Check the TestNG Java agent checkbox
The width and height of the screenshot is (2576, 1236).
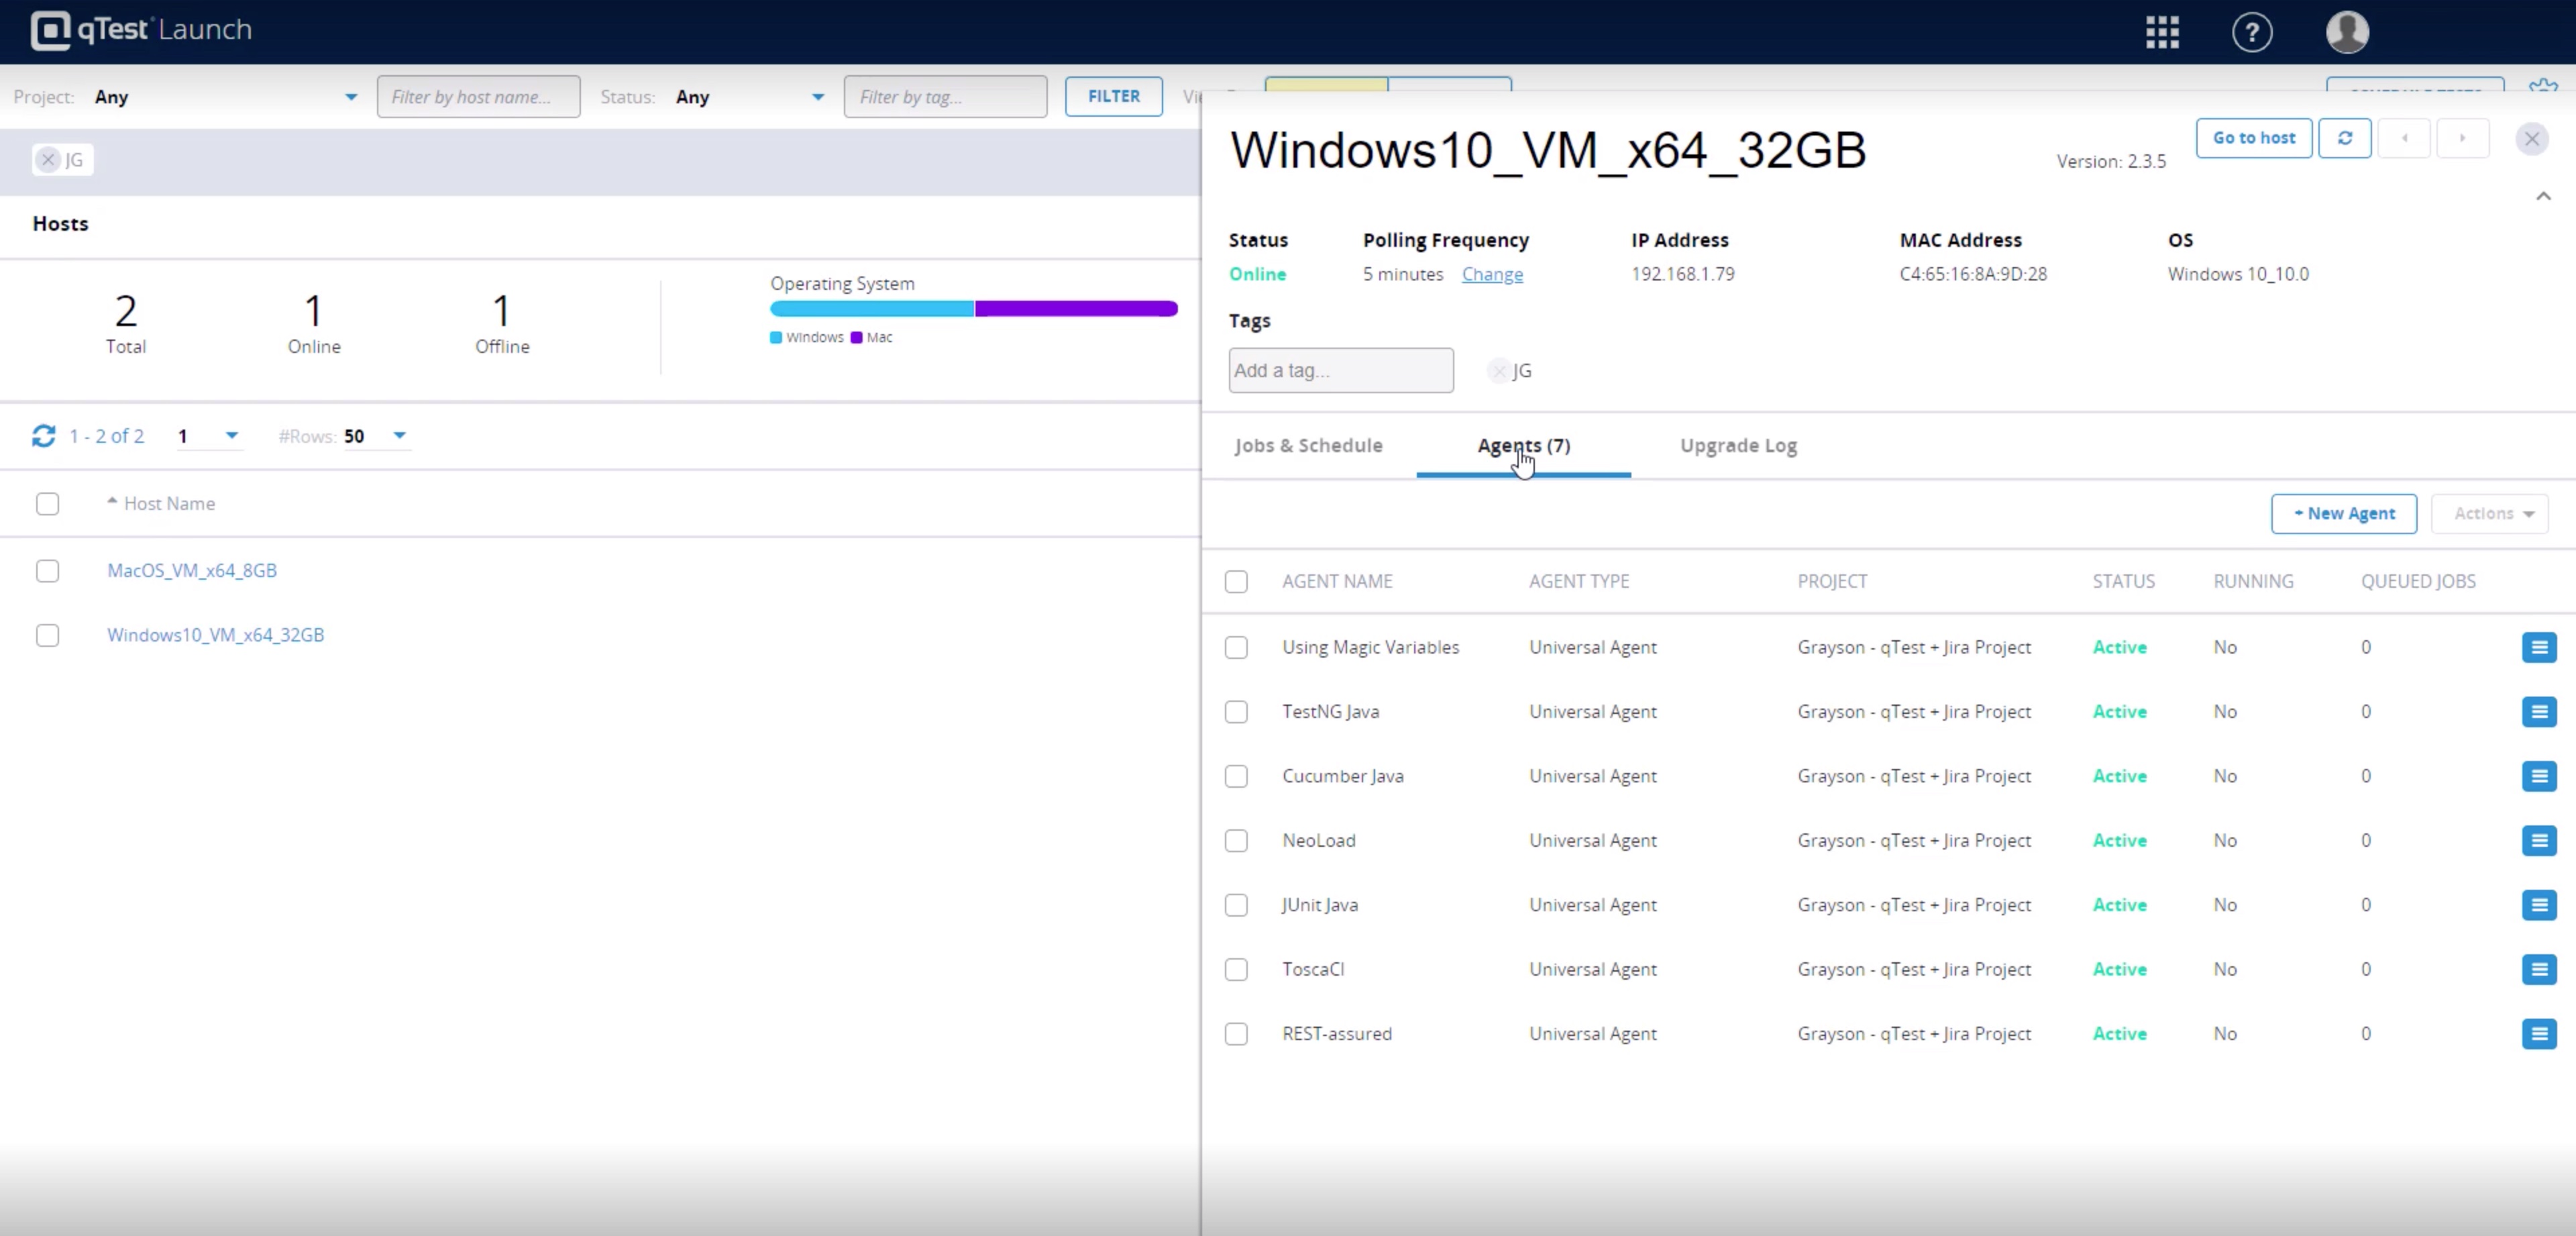pos(1236,712)
